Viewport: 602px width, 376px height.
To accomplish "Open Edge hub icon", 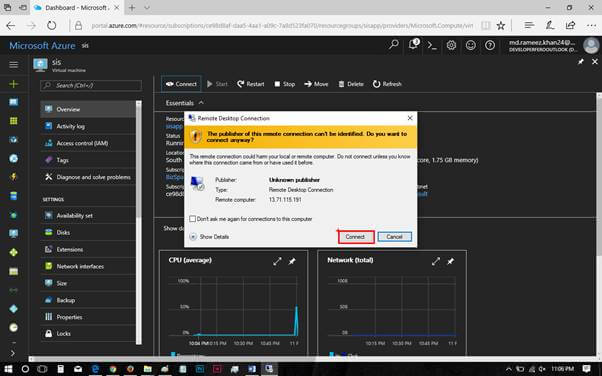I will (529, 25).
